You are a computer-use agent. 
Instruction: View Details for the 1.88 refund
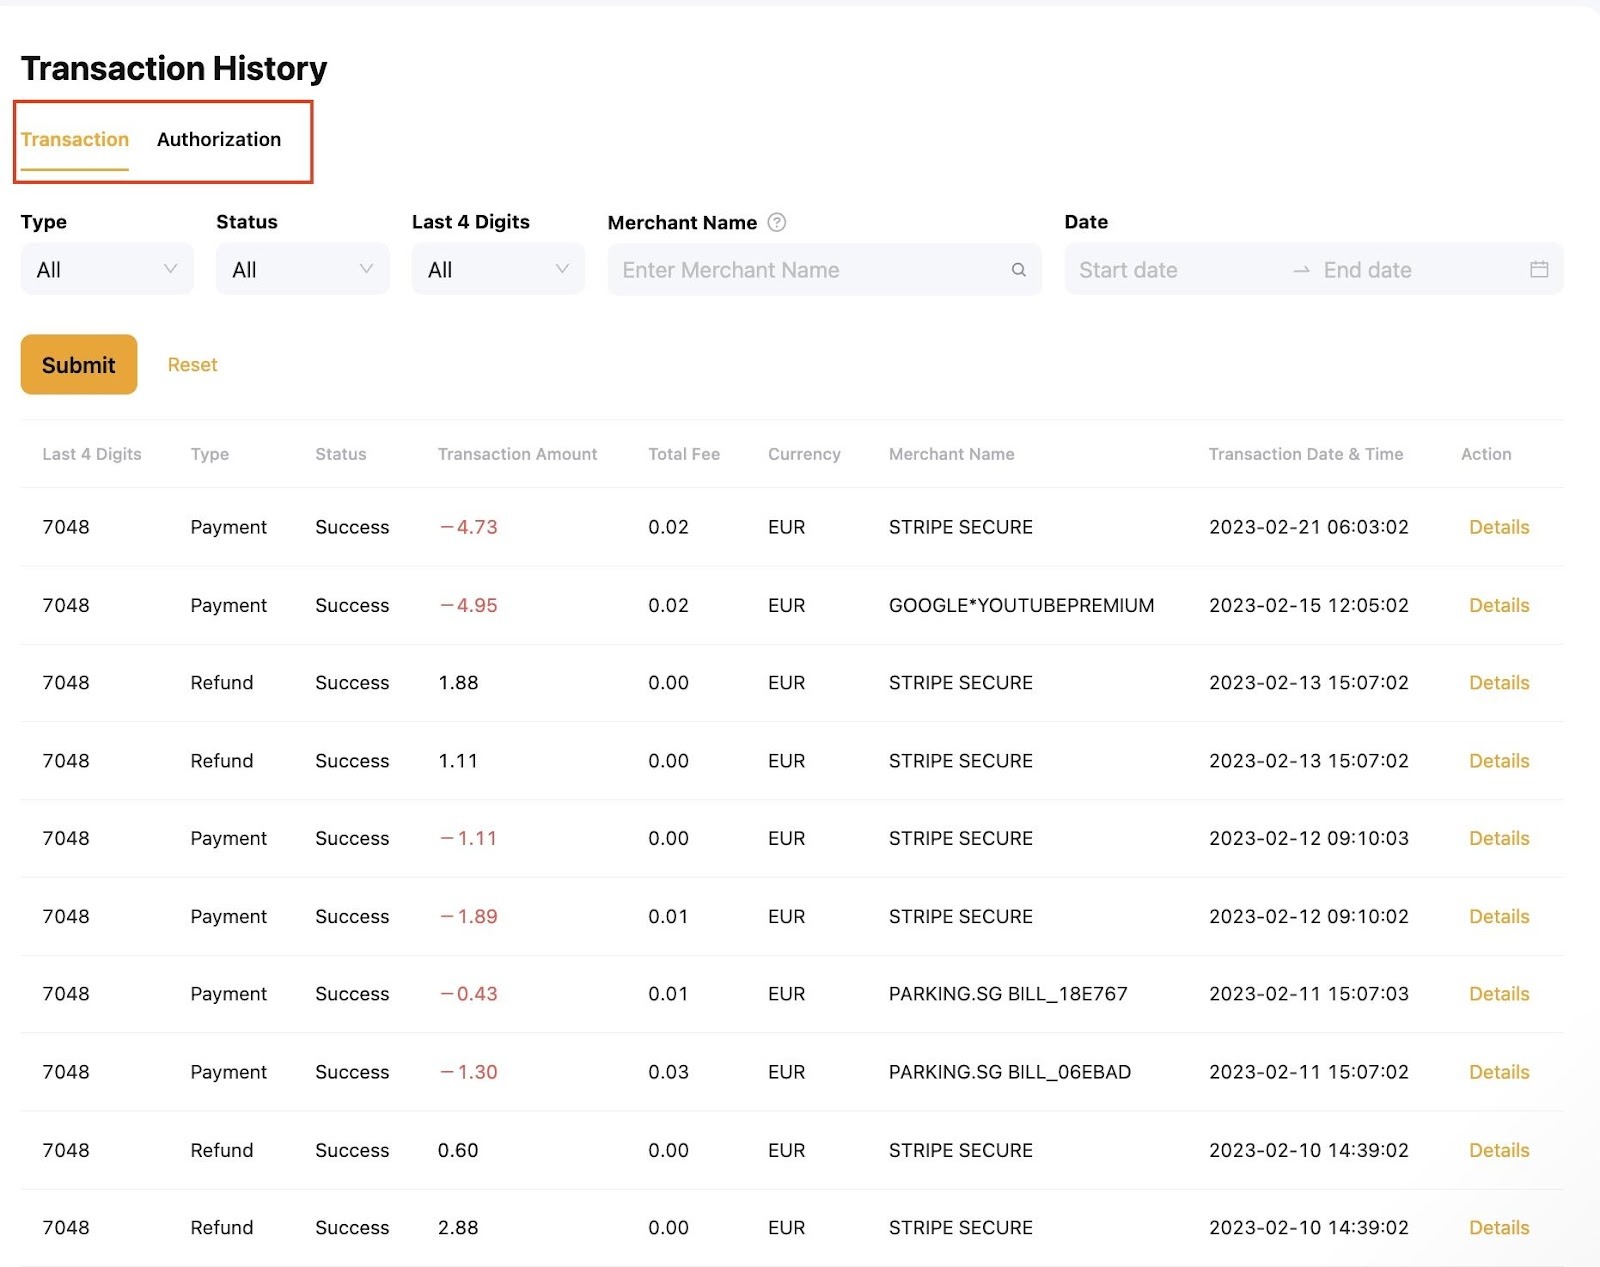[1498, 683]
